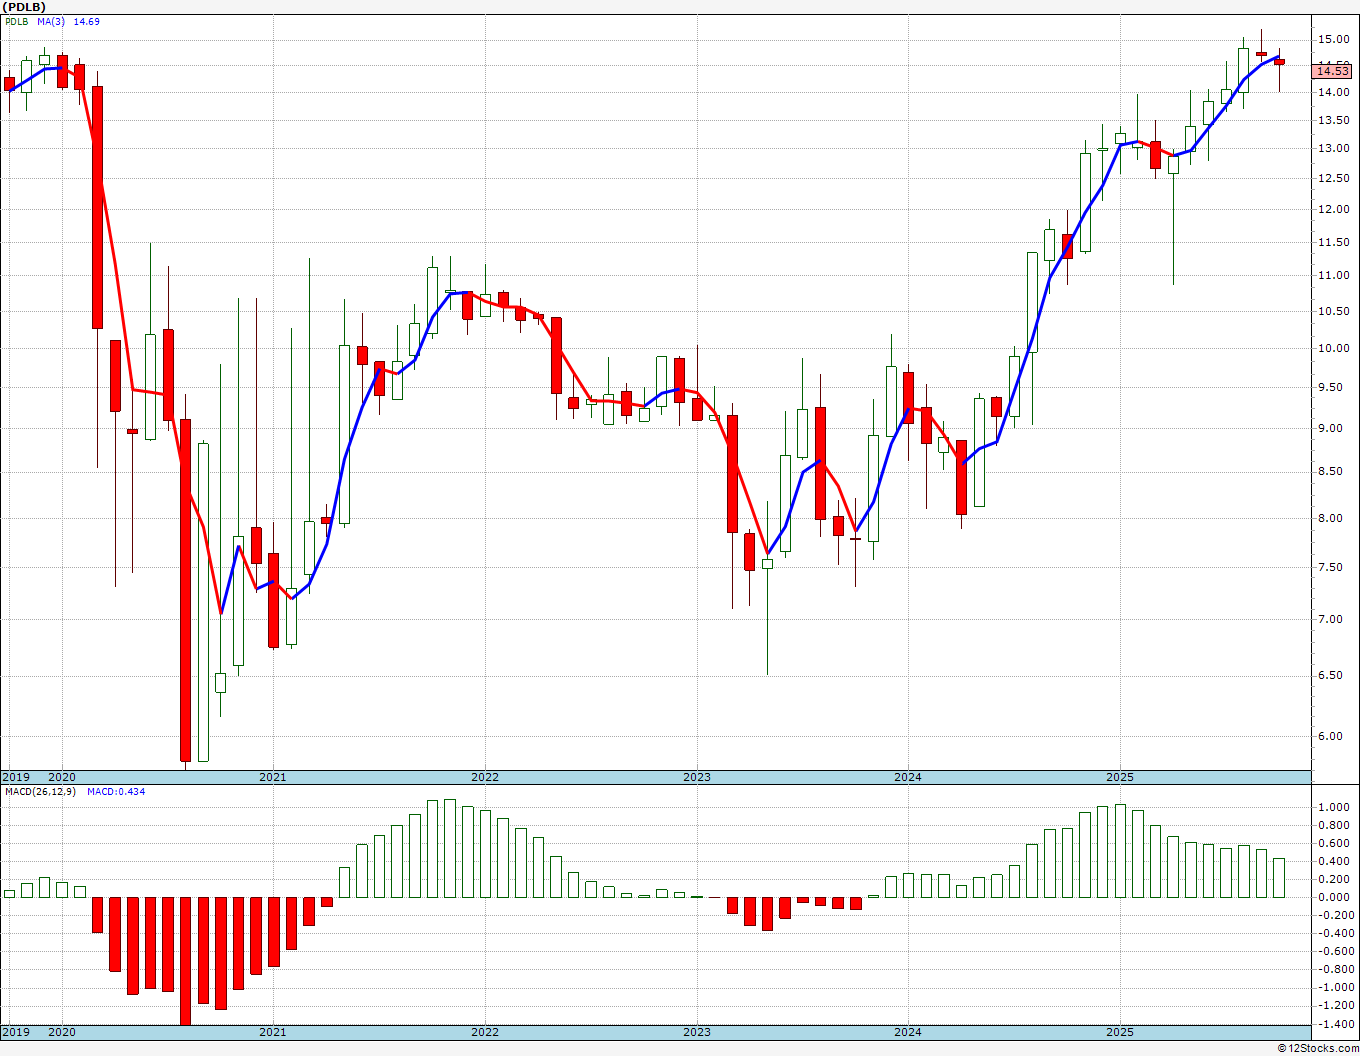This screenshot has width=1360, height=1056.
Task: Click the 0.000 MACD axis label
Action: (1334, 897)
